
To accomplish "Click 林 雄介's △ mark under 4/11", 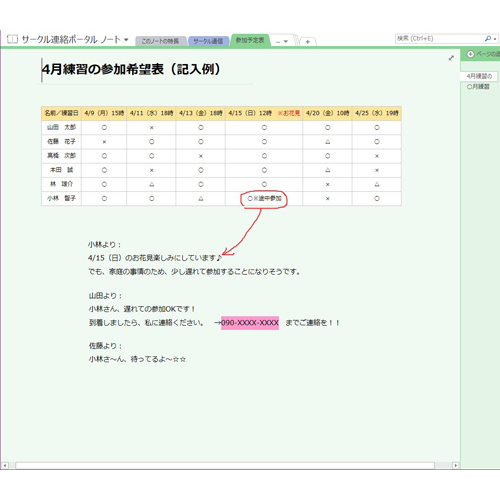I will tap(152, 184).
